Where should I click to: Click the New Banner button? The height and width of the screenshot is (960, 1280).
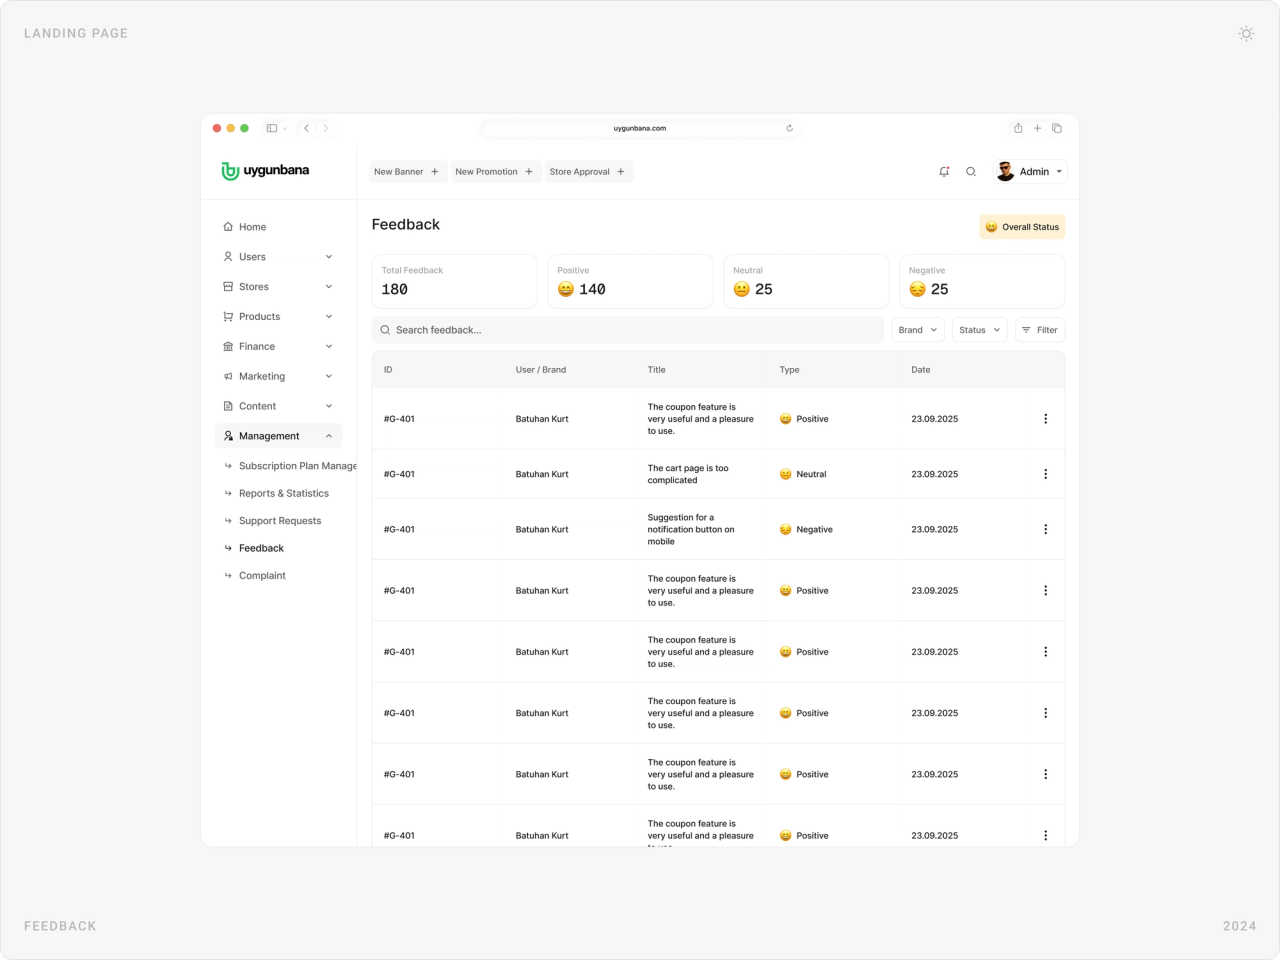[x=407, y=172]
